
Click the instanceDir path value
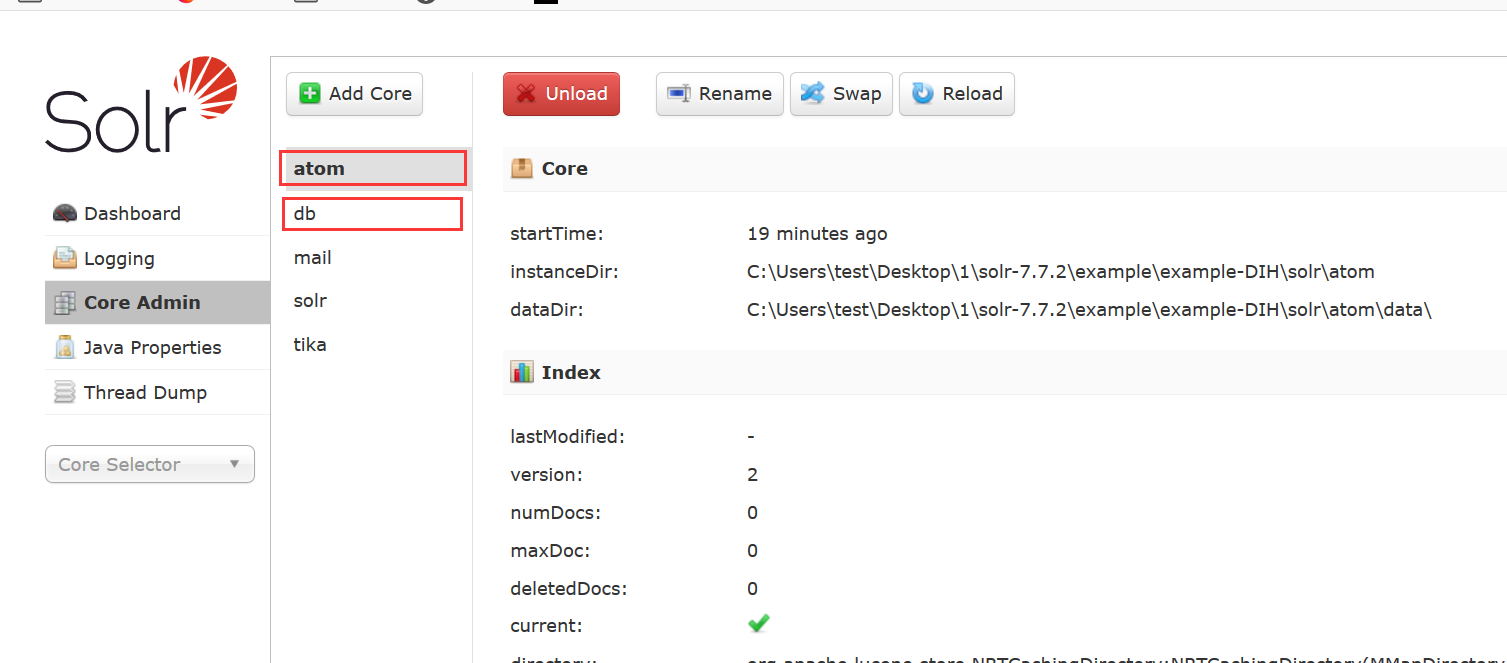pyautogui.click(x=1061, y=271)
